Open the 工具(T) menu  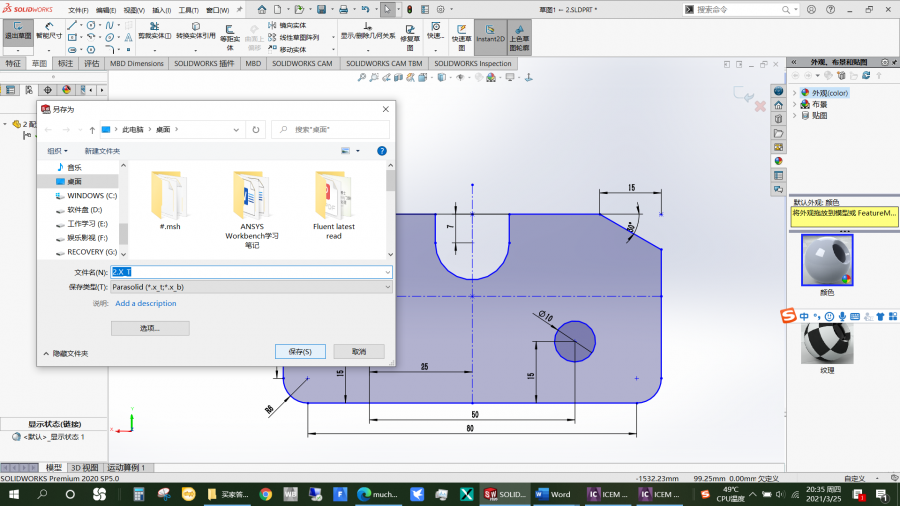tap(188, 9)
